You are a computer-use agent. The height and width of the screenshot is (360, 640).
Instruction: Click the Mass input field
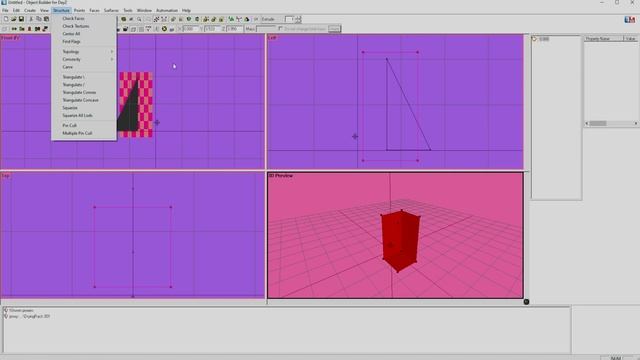pos(266,29)
